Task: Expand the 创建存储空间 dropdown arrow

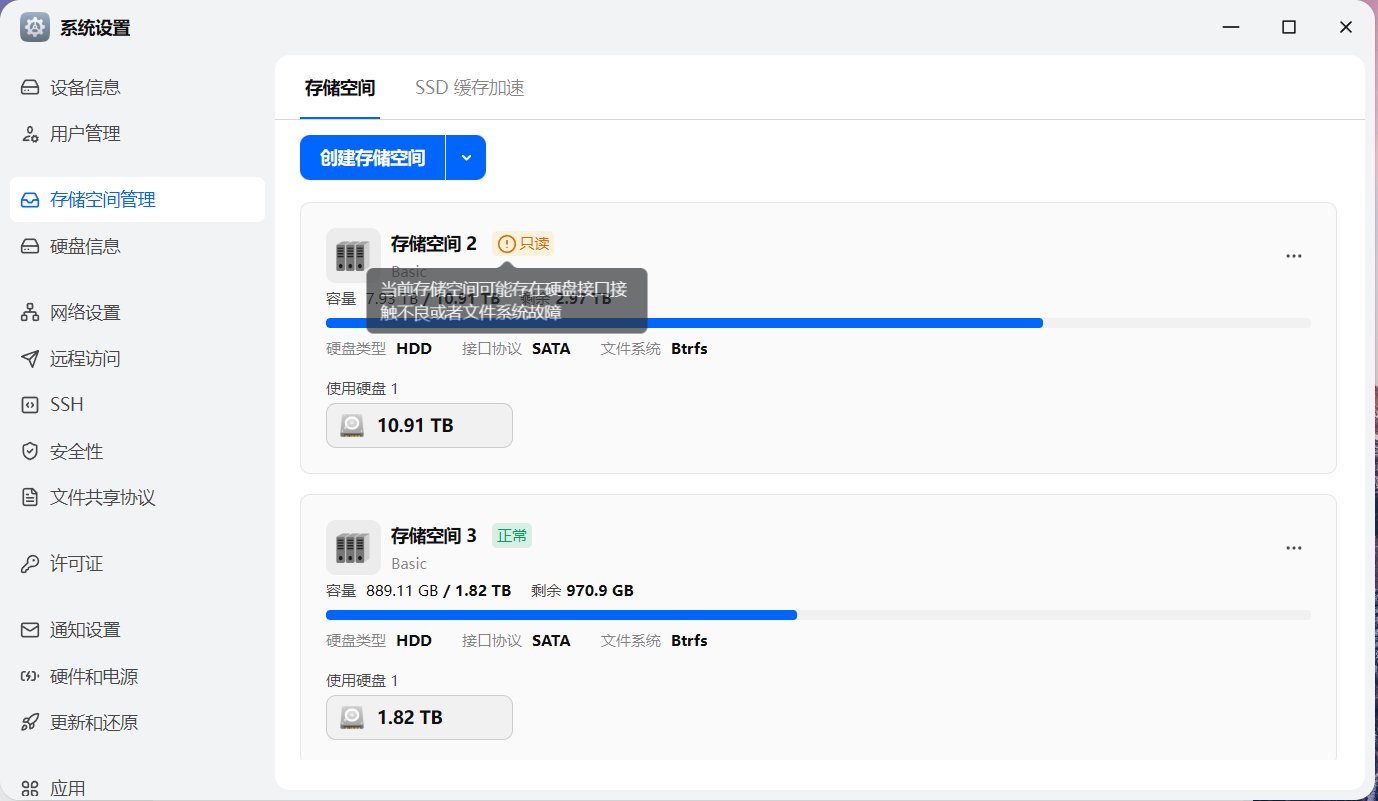Action: [x=466, y=158]
